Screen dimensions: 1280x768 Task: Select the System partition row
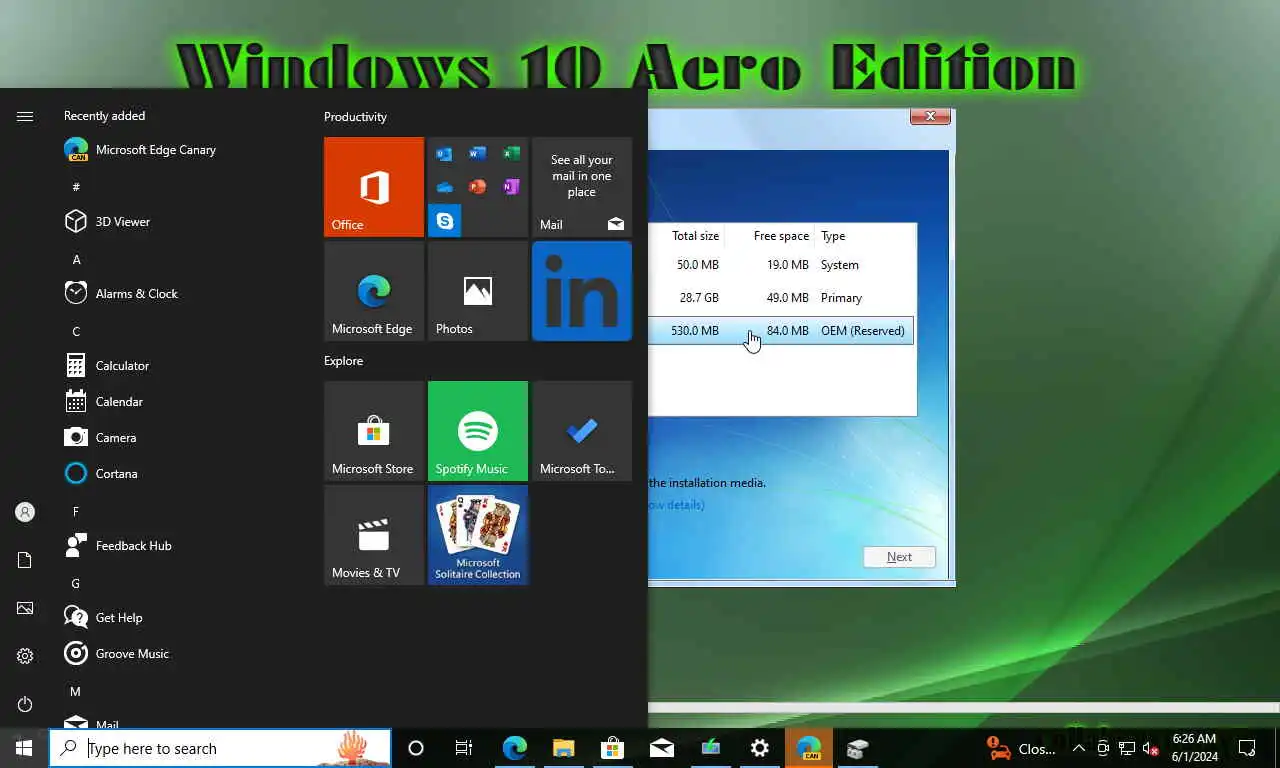[782, 265]
